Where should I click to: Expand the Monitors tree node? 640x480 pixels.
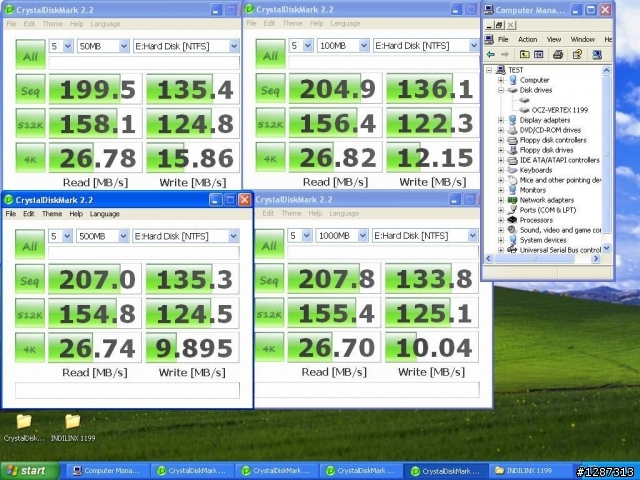(501, 190)
